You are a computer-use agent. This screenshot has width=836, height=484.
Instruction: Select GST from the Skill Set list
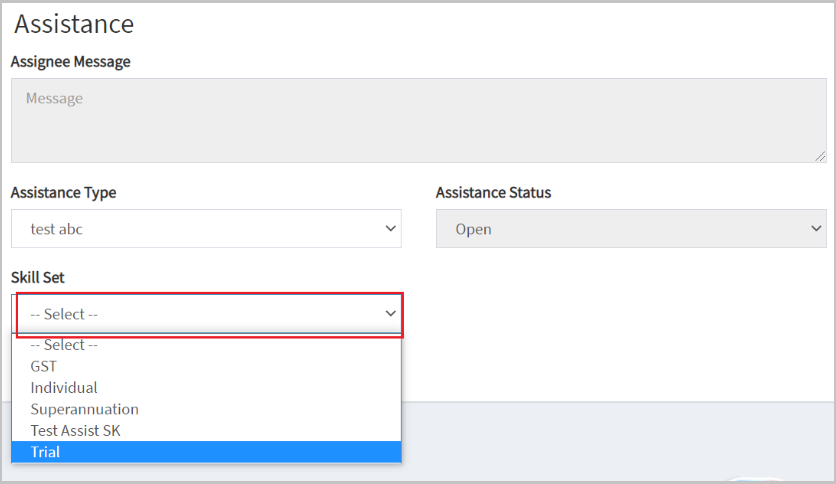[x=206, y=366]
